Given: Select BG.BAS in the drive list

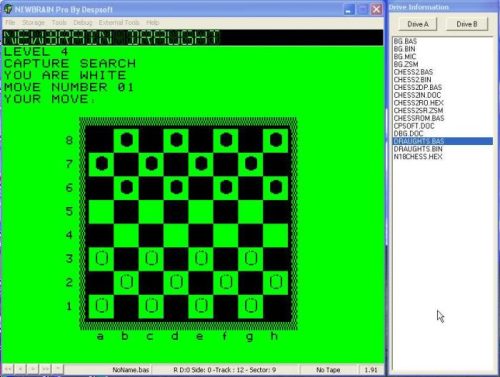Looking at the screenshot, I should point(405,41).
